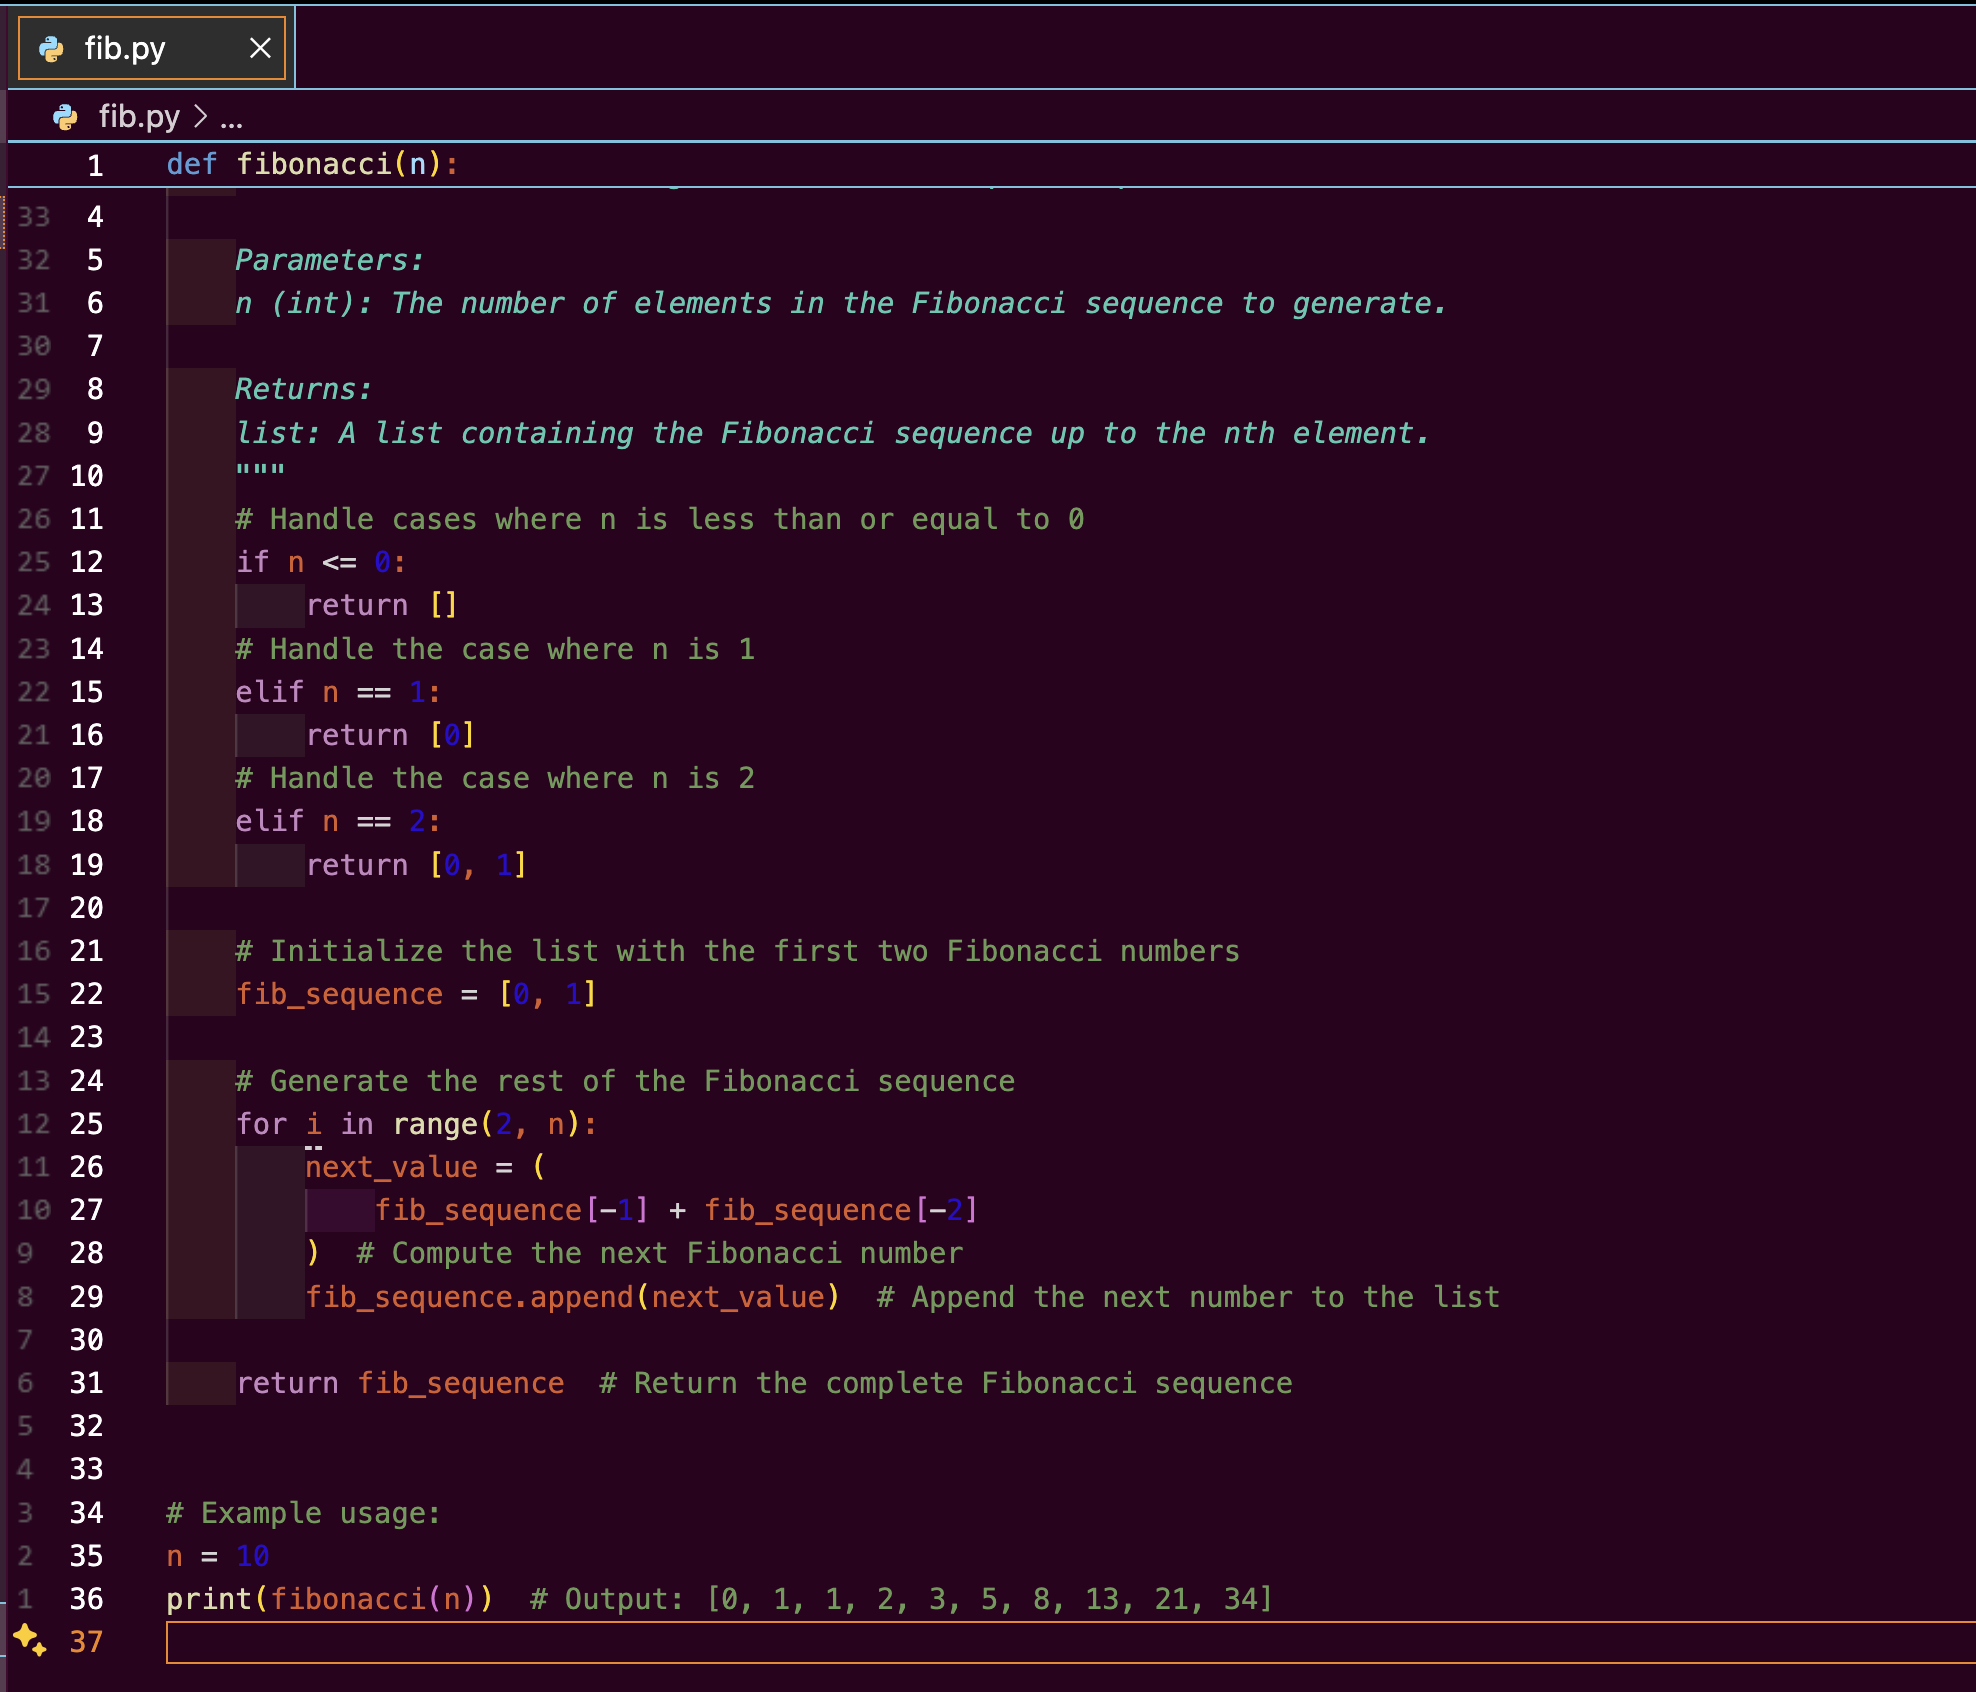1976x1692 pixels.
Task: Select the fib.py tab label
Action: pos(125,48)
